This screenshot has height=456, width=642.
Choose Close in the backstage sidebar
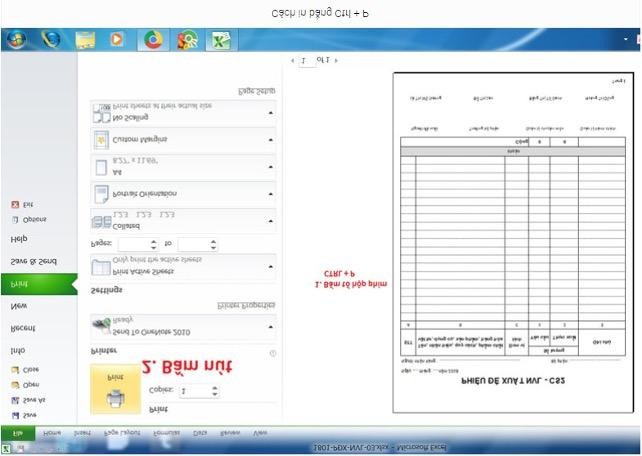coord(25,370)
